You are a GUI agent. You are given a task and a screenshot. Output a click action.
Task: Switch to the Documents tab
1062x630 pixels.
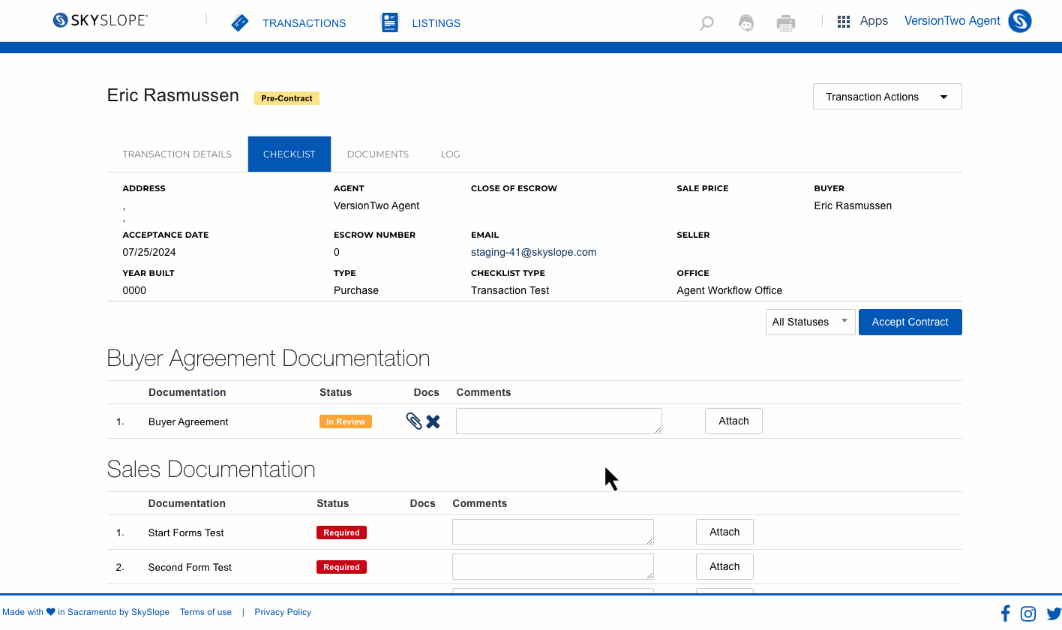coord(378,154)
